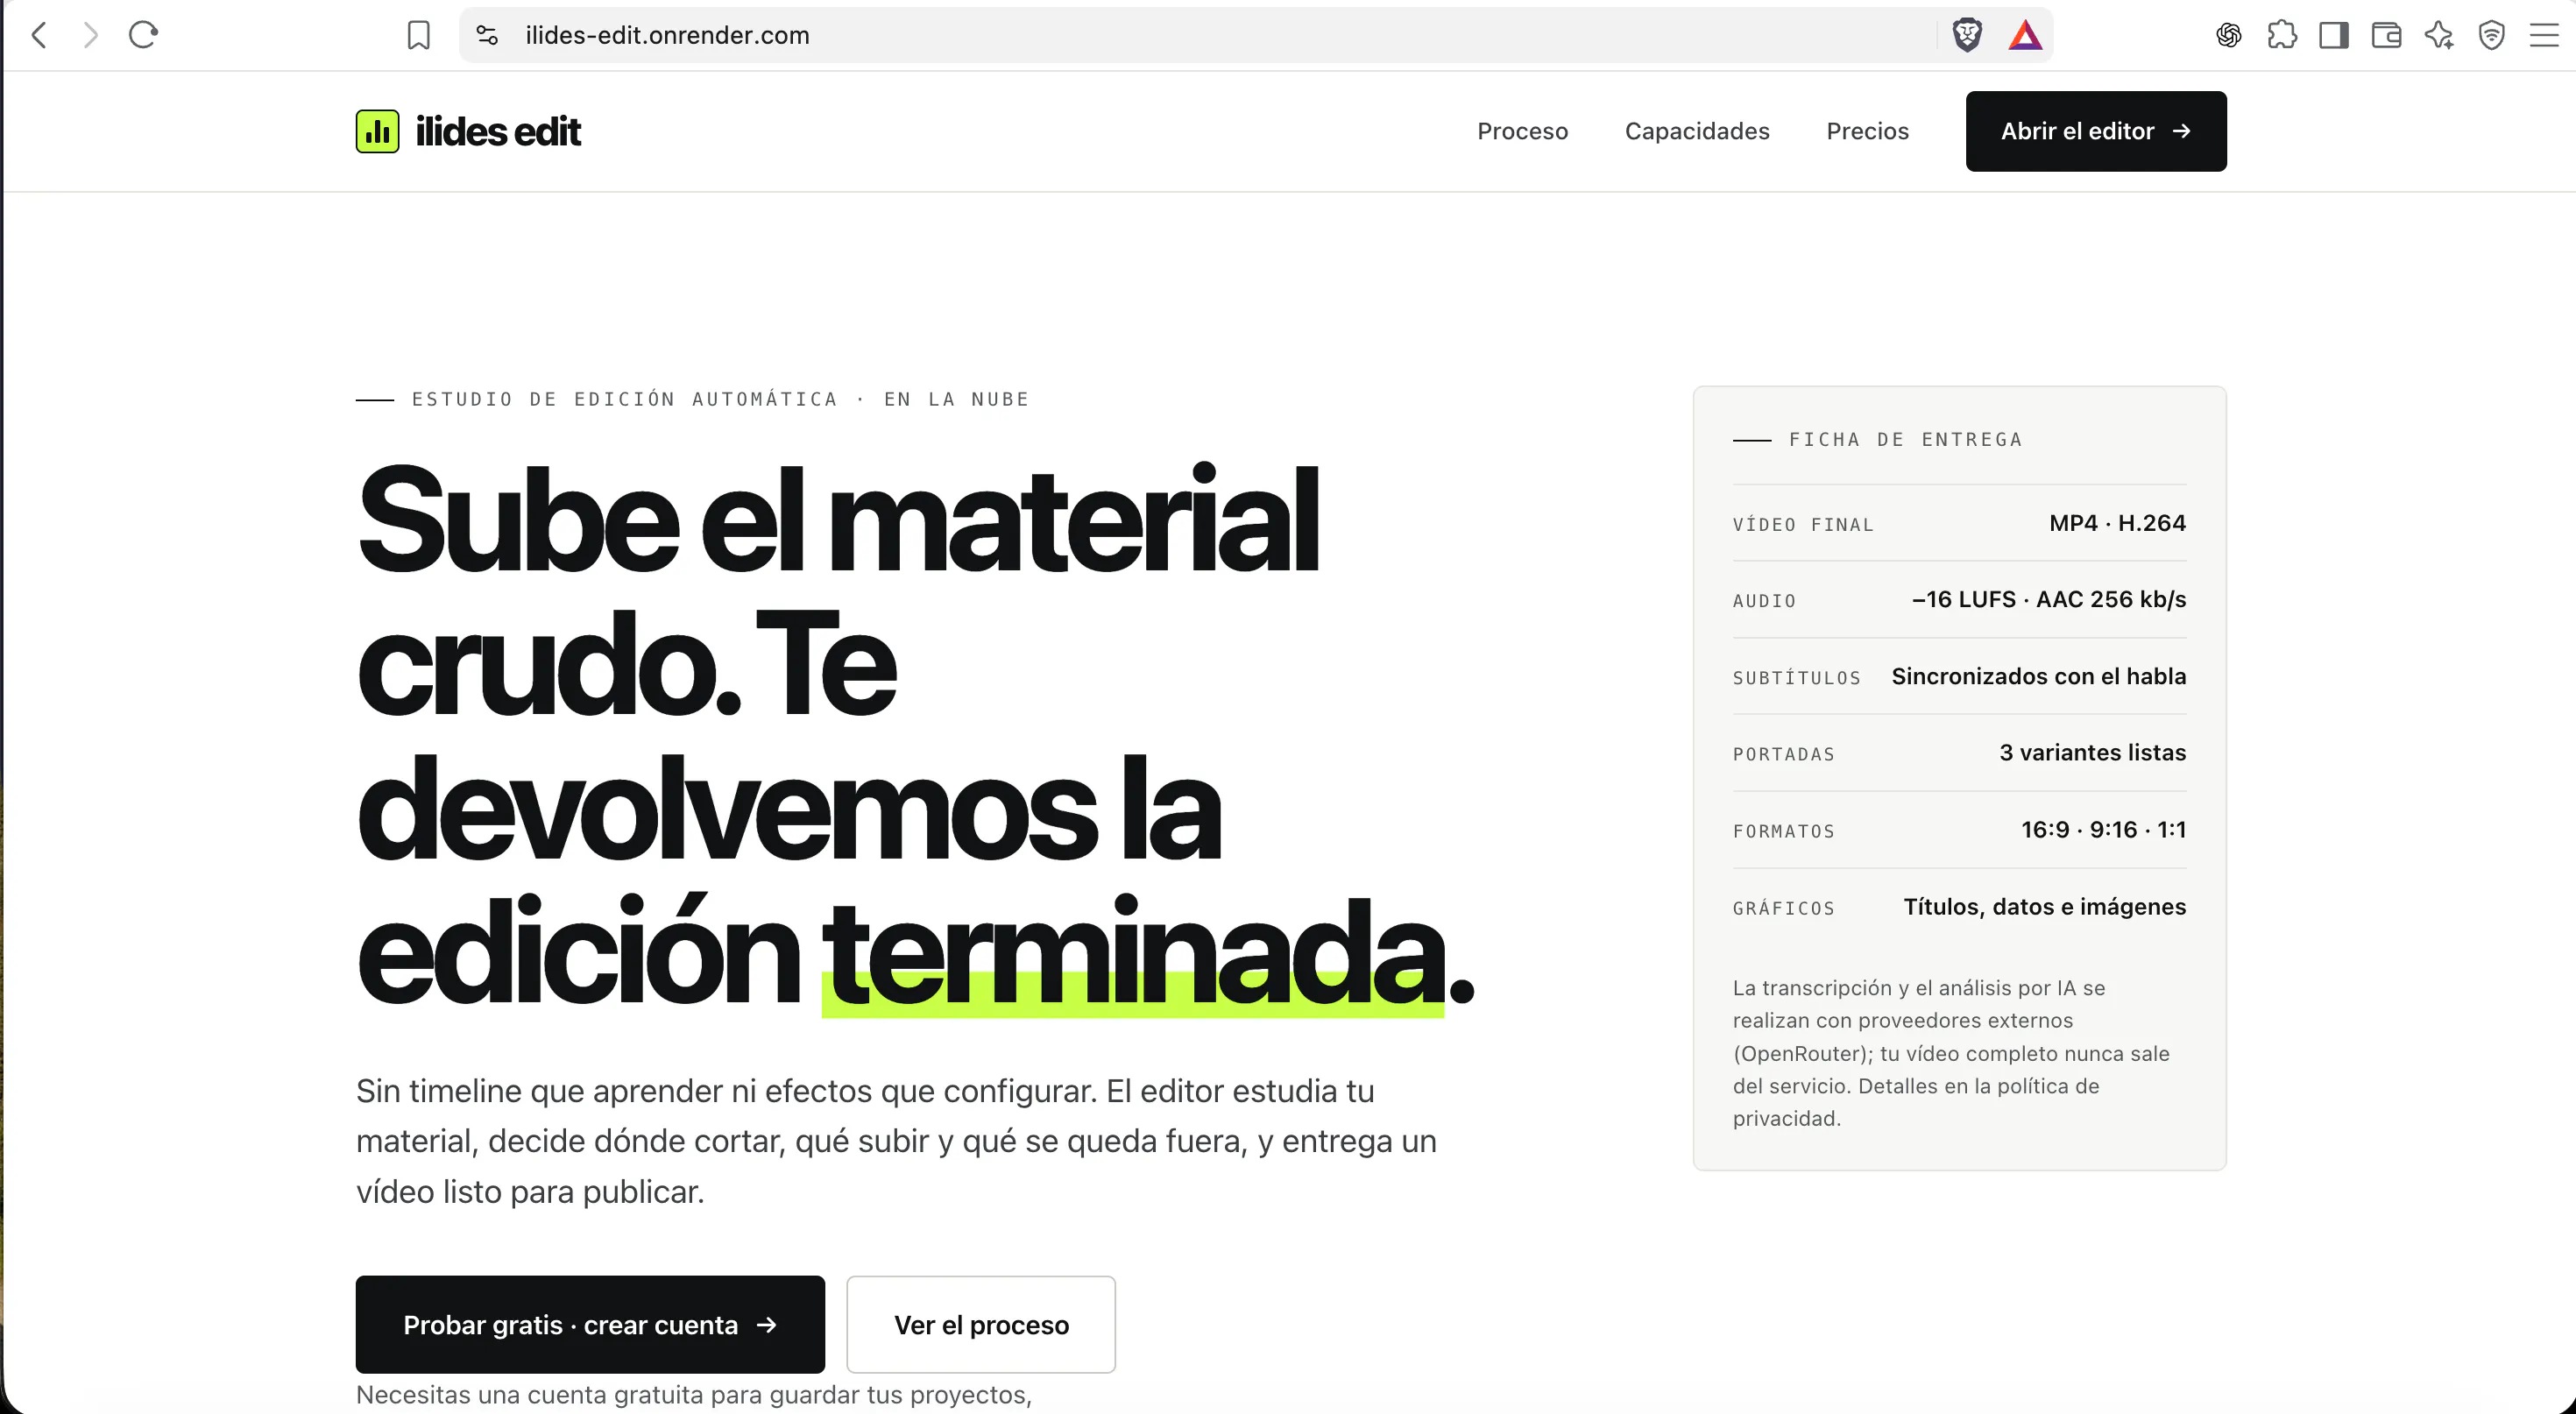Image resolution: width=2576 pixels, height=1414 pixels.
Task: Go to the Capacidades nav item
Action: tap(1697, 131)
